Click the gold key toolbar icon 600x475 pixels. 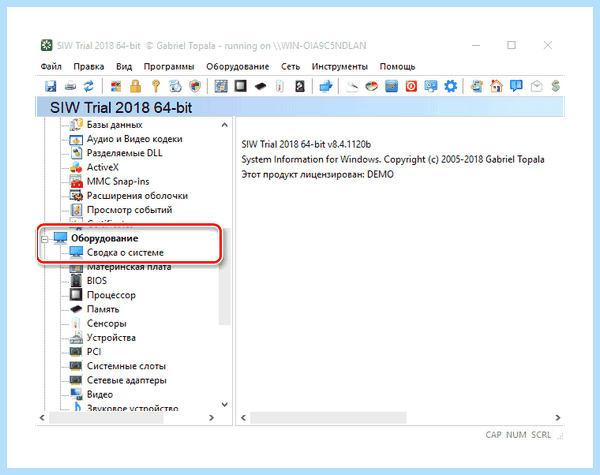[x=155, y=86]
